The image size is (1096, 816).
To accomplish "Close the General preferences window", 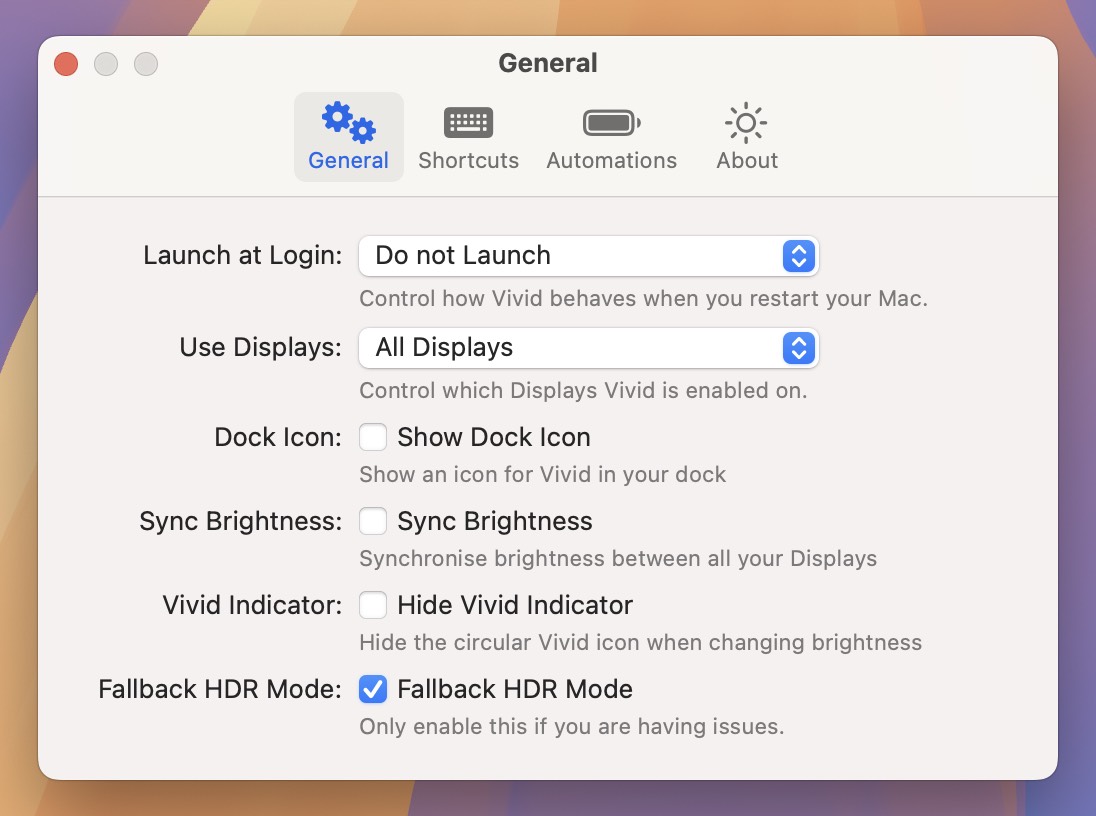I will point(65,63).
